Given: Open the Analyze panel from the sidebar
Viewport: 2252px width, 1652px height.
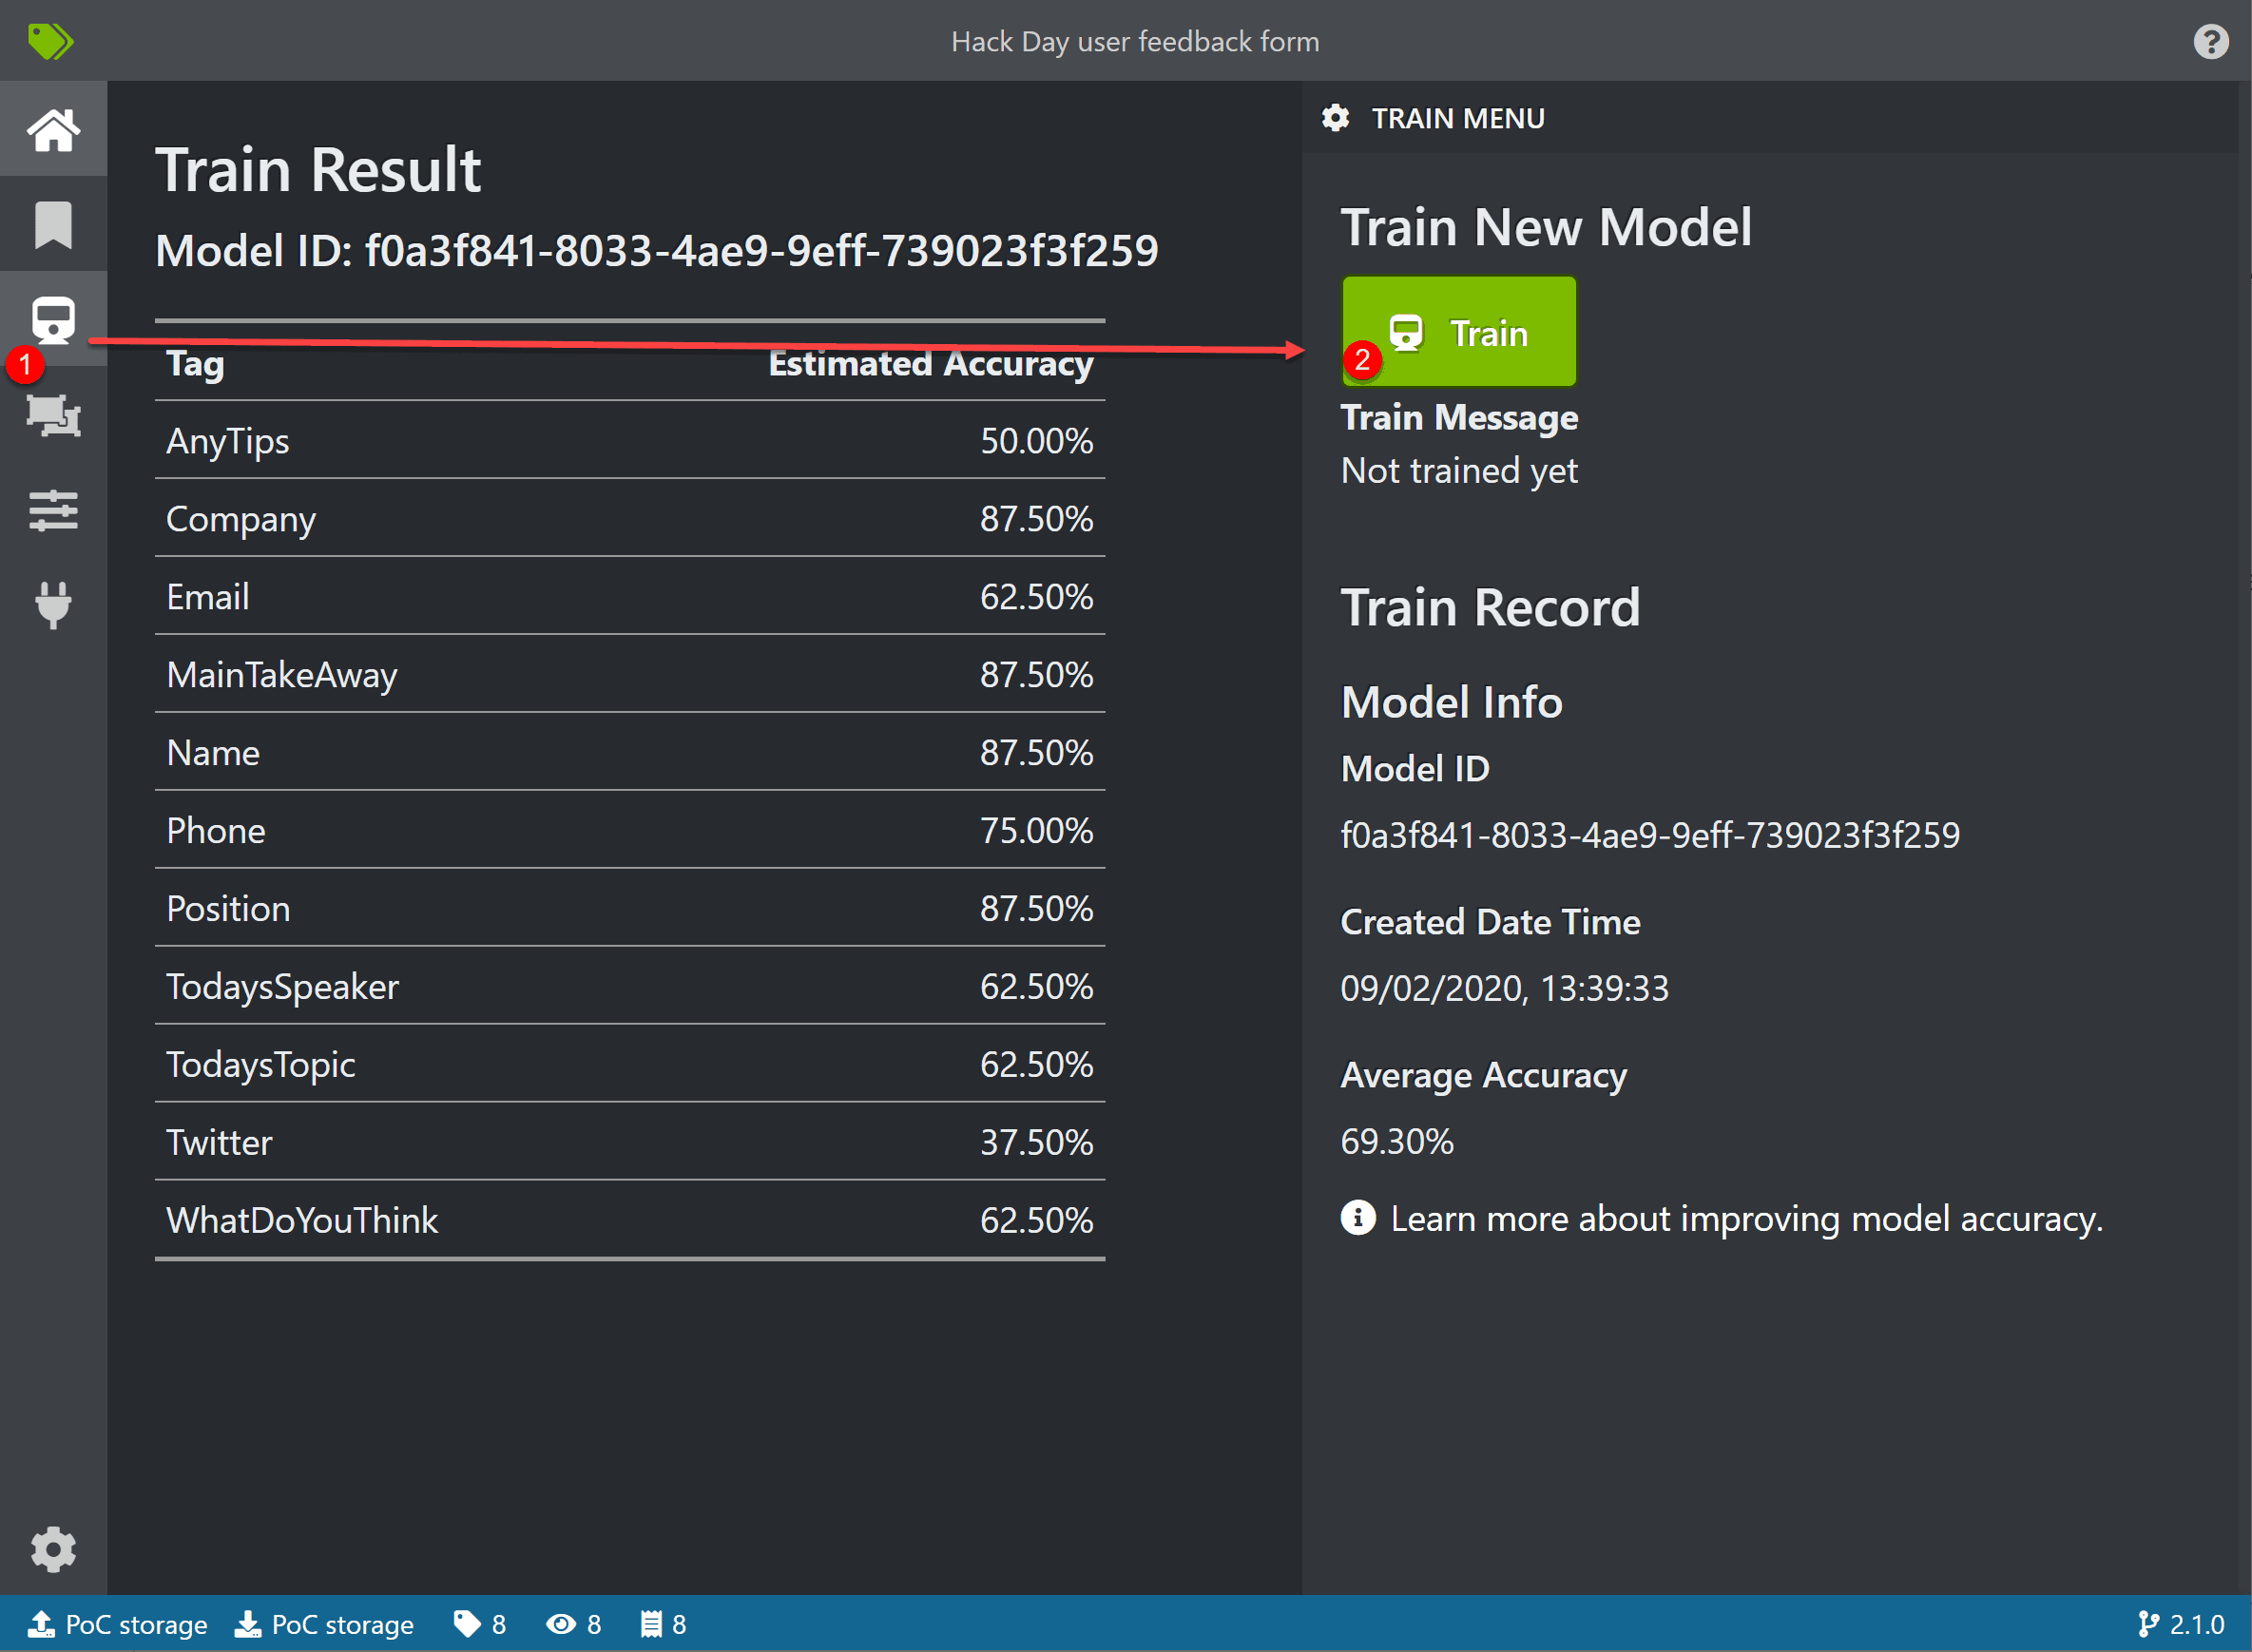Looking at the screenshot, I should pyautogui.click(x=54, y=418).
